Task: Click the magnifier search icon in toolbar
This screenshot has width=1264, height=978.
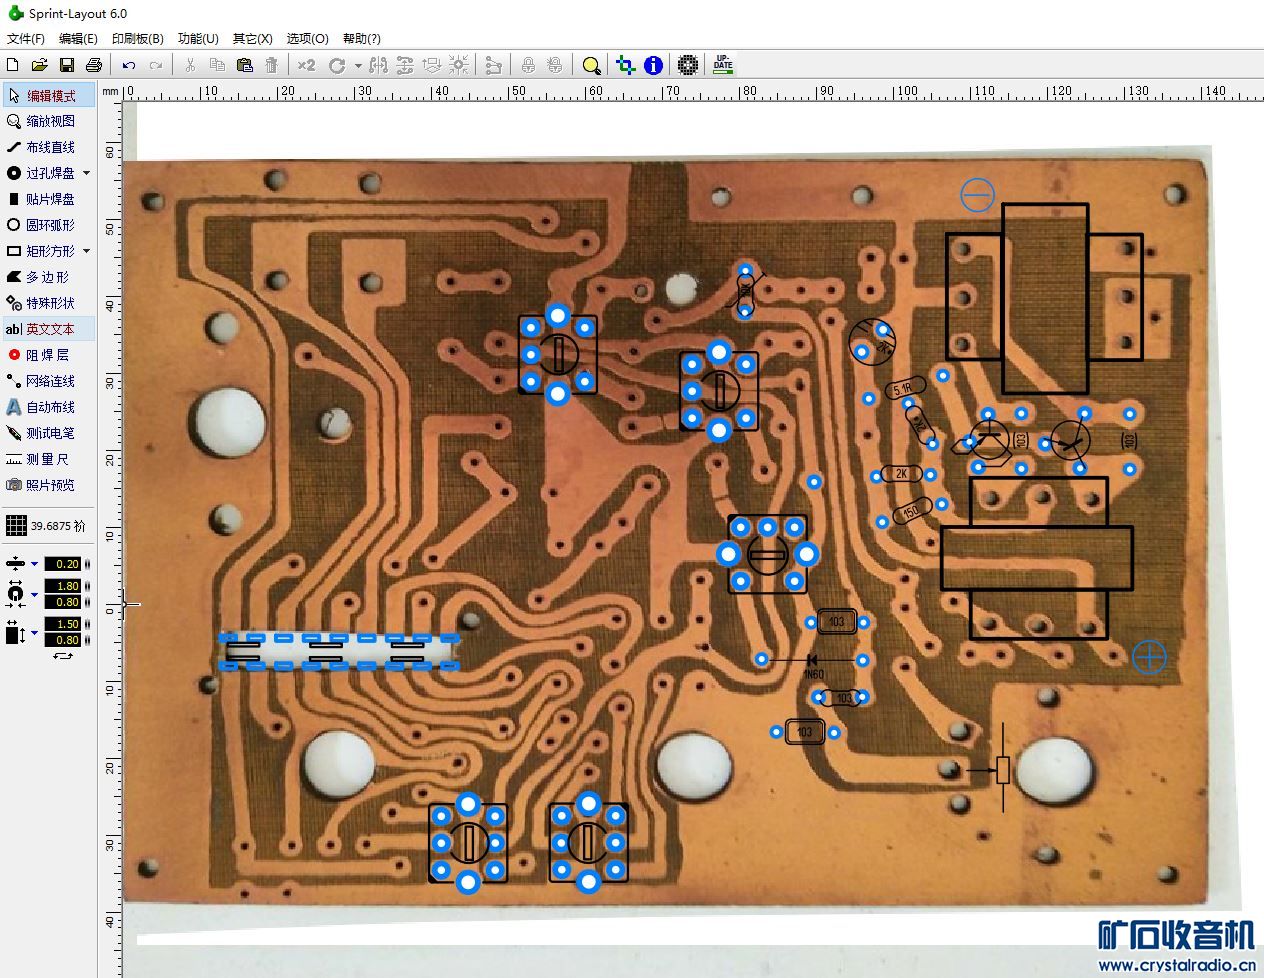Action: (592, 65)
